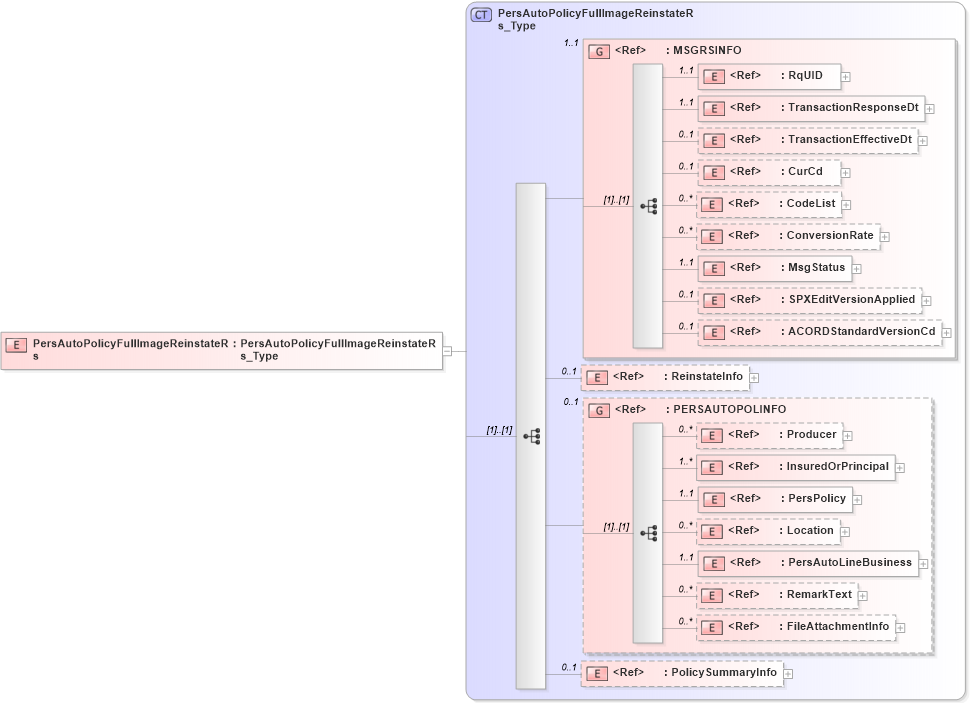This screenshot has height=703, width=970.
Task: Expand the ACORDStandardVersionCd element
Action: tap(944, 331)
